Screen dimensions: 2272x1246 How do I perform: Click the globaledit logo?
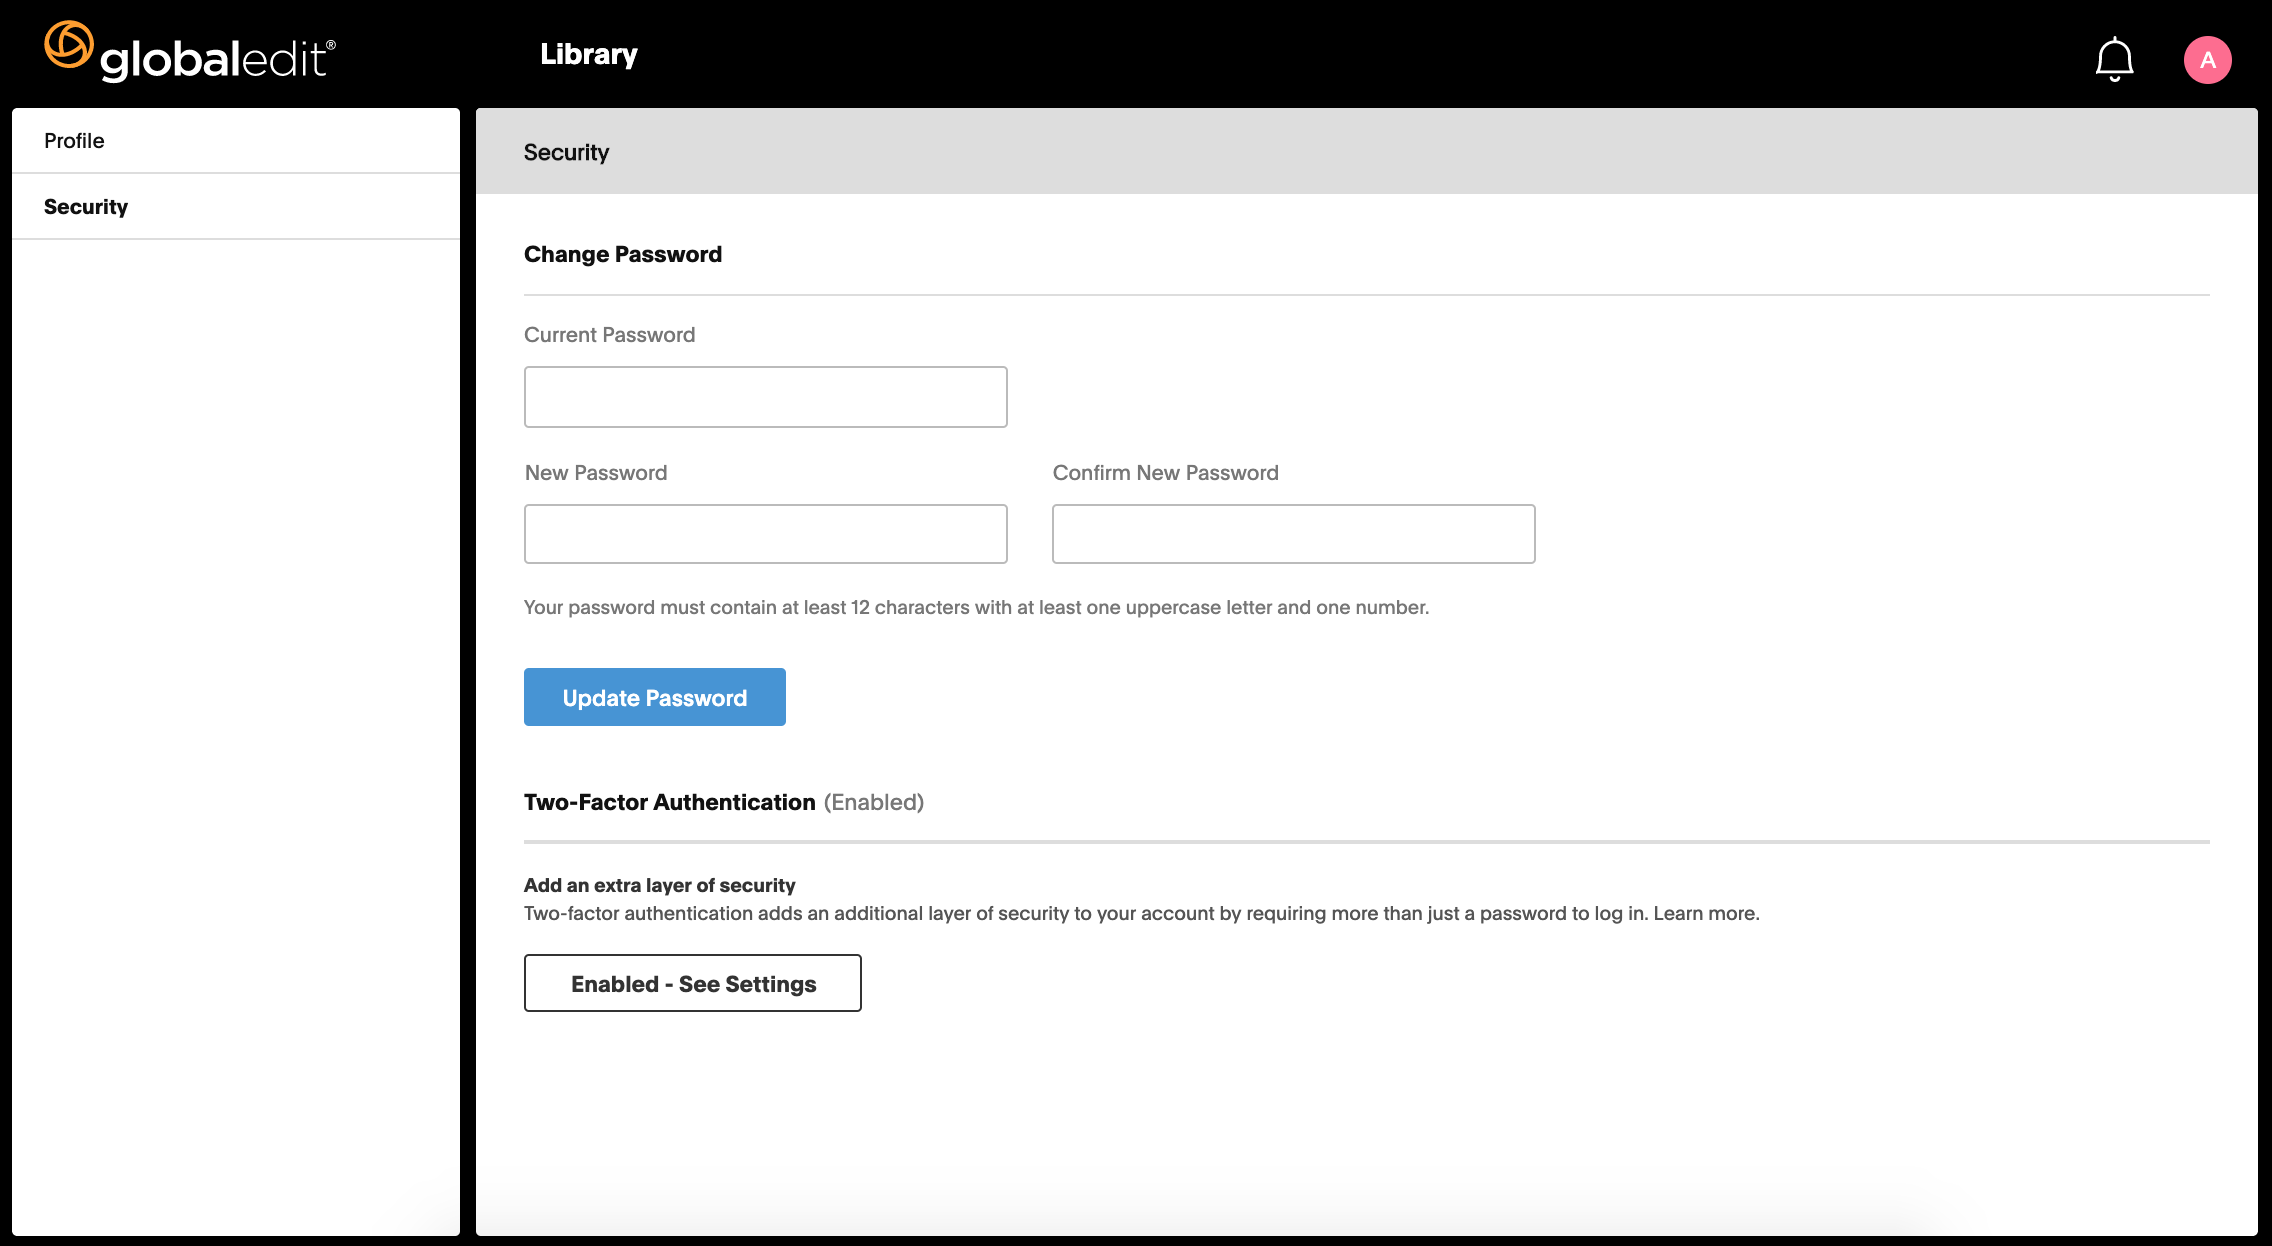(190, 52)
